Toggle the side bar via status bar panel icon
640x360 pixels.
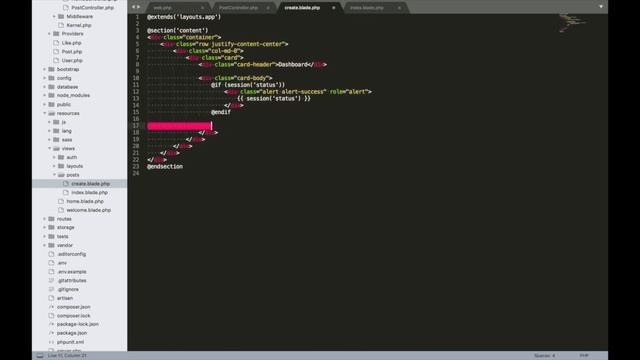[40, 356]
